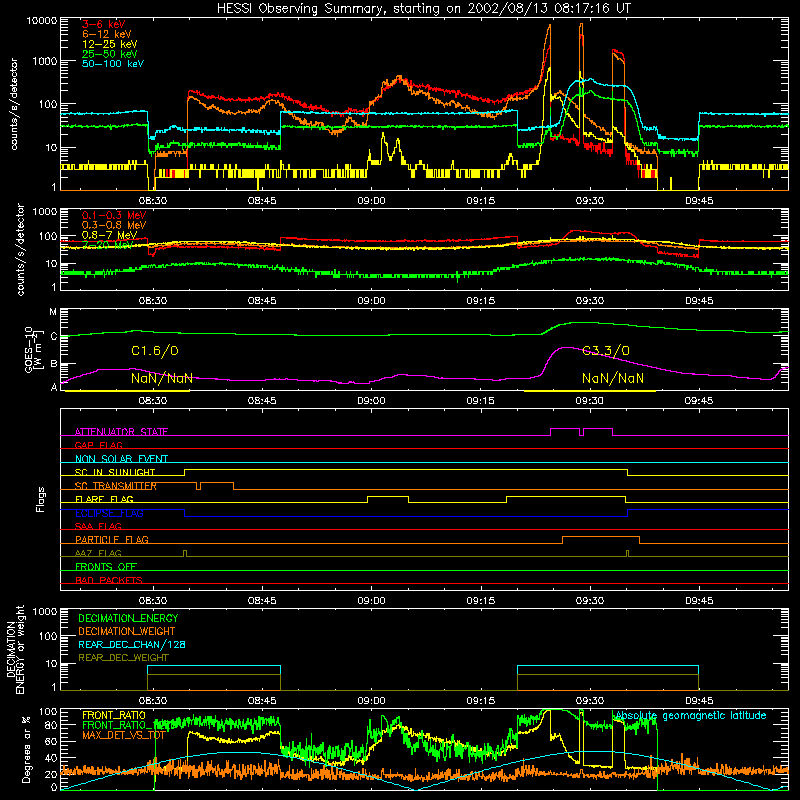Click the 09:00 tick under the top panel
The height and width of the screenshot is (800, 800).
click(371, 201)
